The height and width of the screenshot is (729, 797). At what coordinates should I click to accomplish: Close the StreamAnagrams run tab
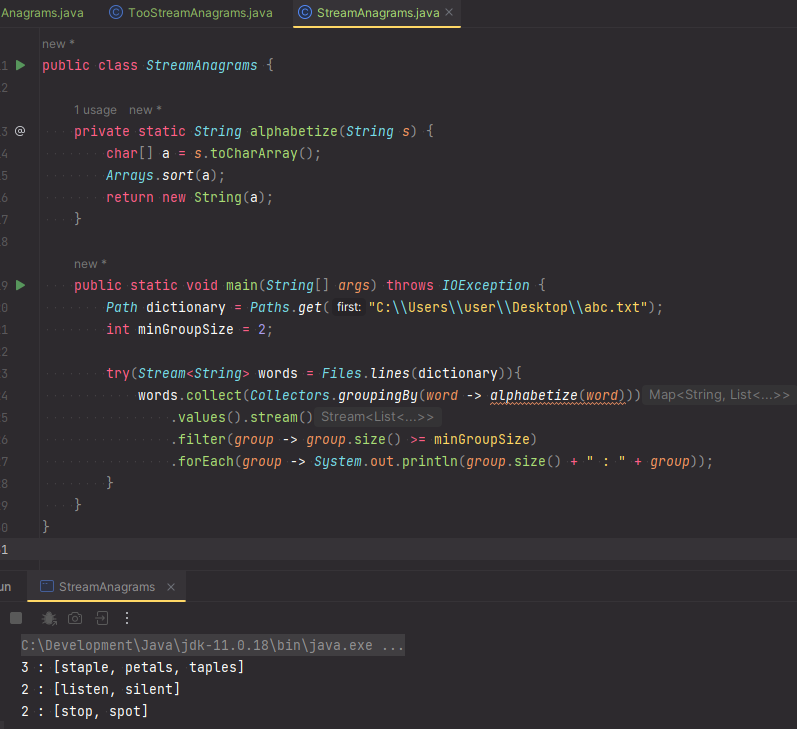(171, 587)
